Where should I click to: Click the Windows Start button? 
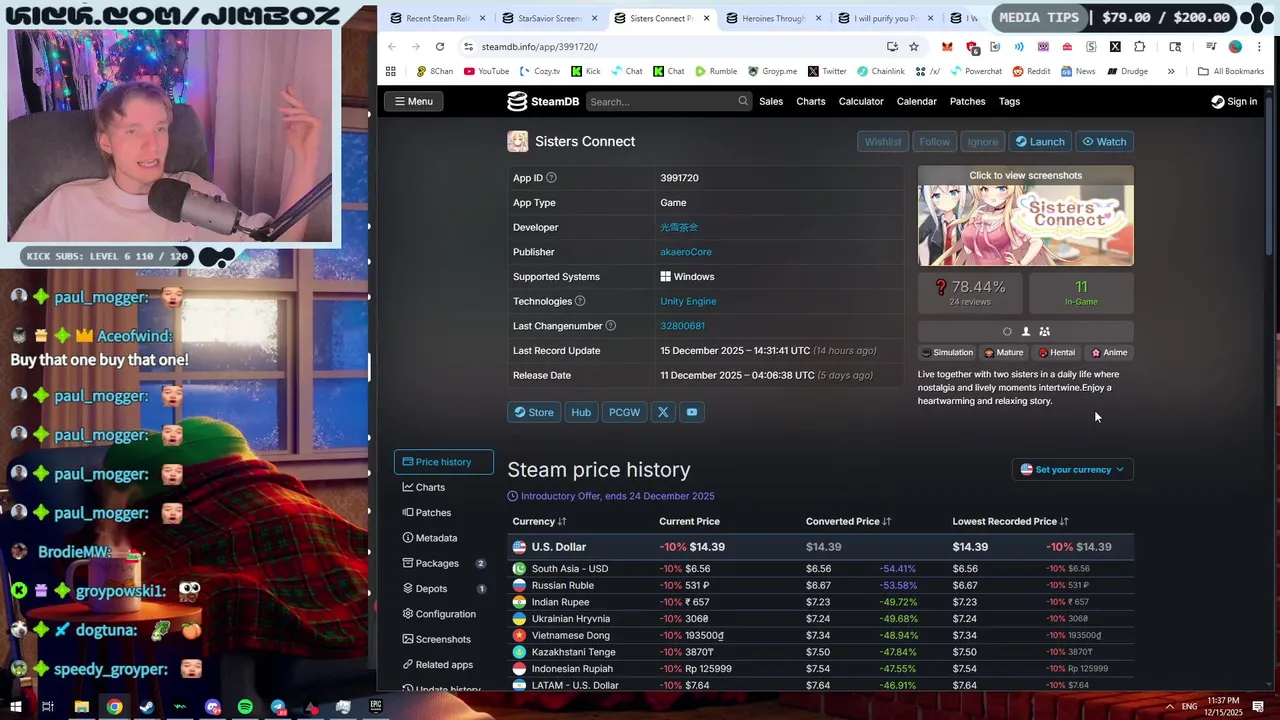(16, 707)
